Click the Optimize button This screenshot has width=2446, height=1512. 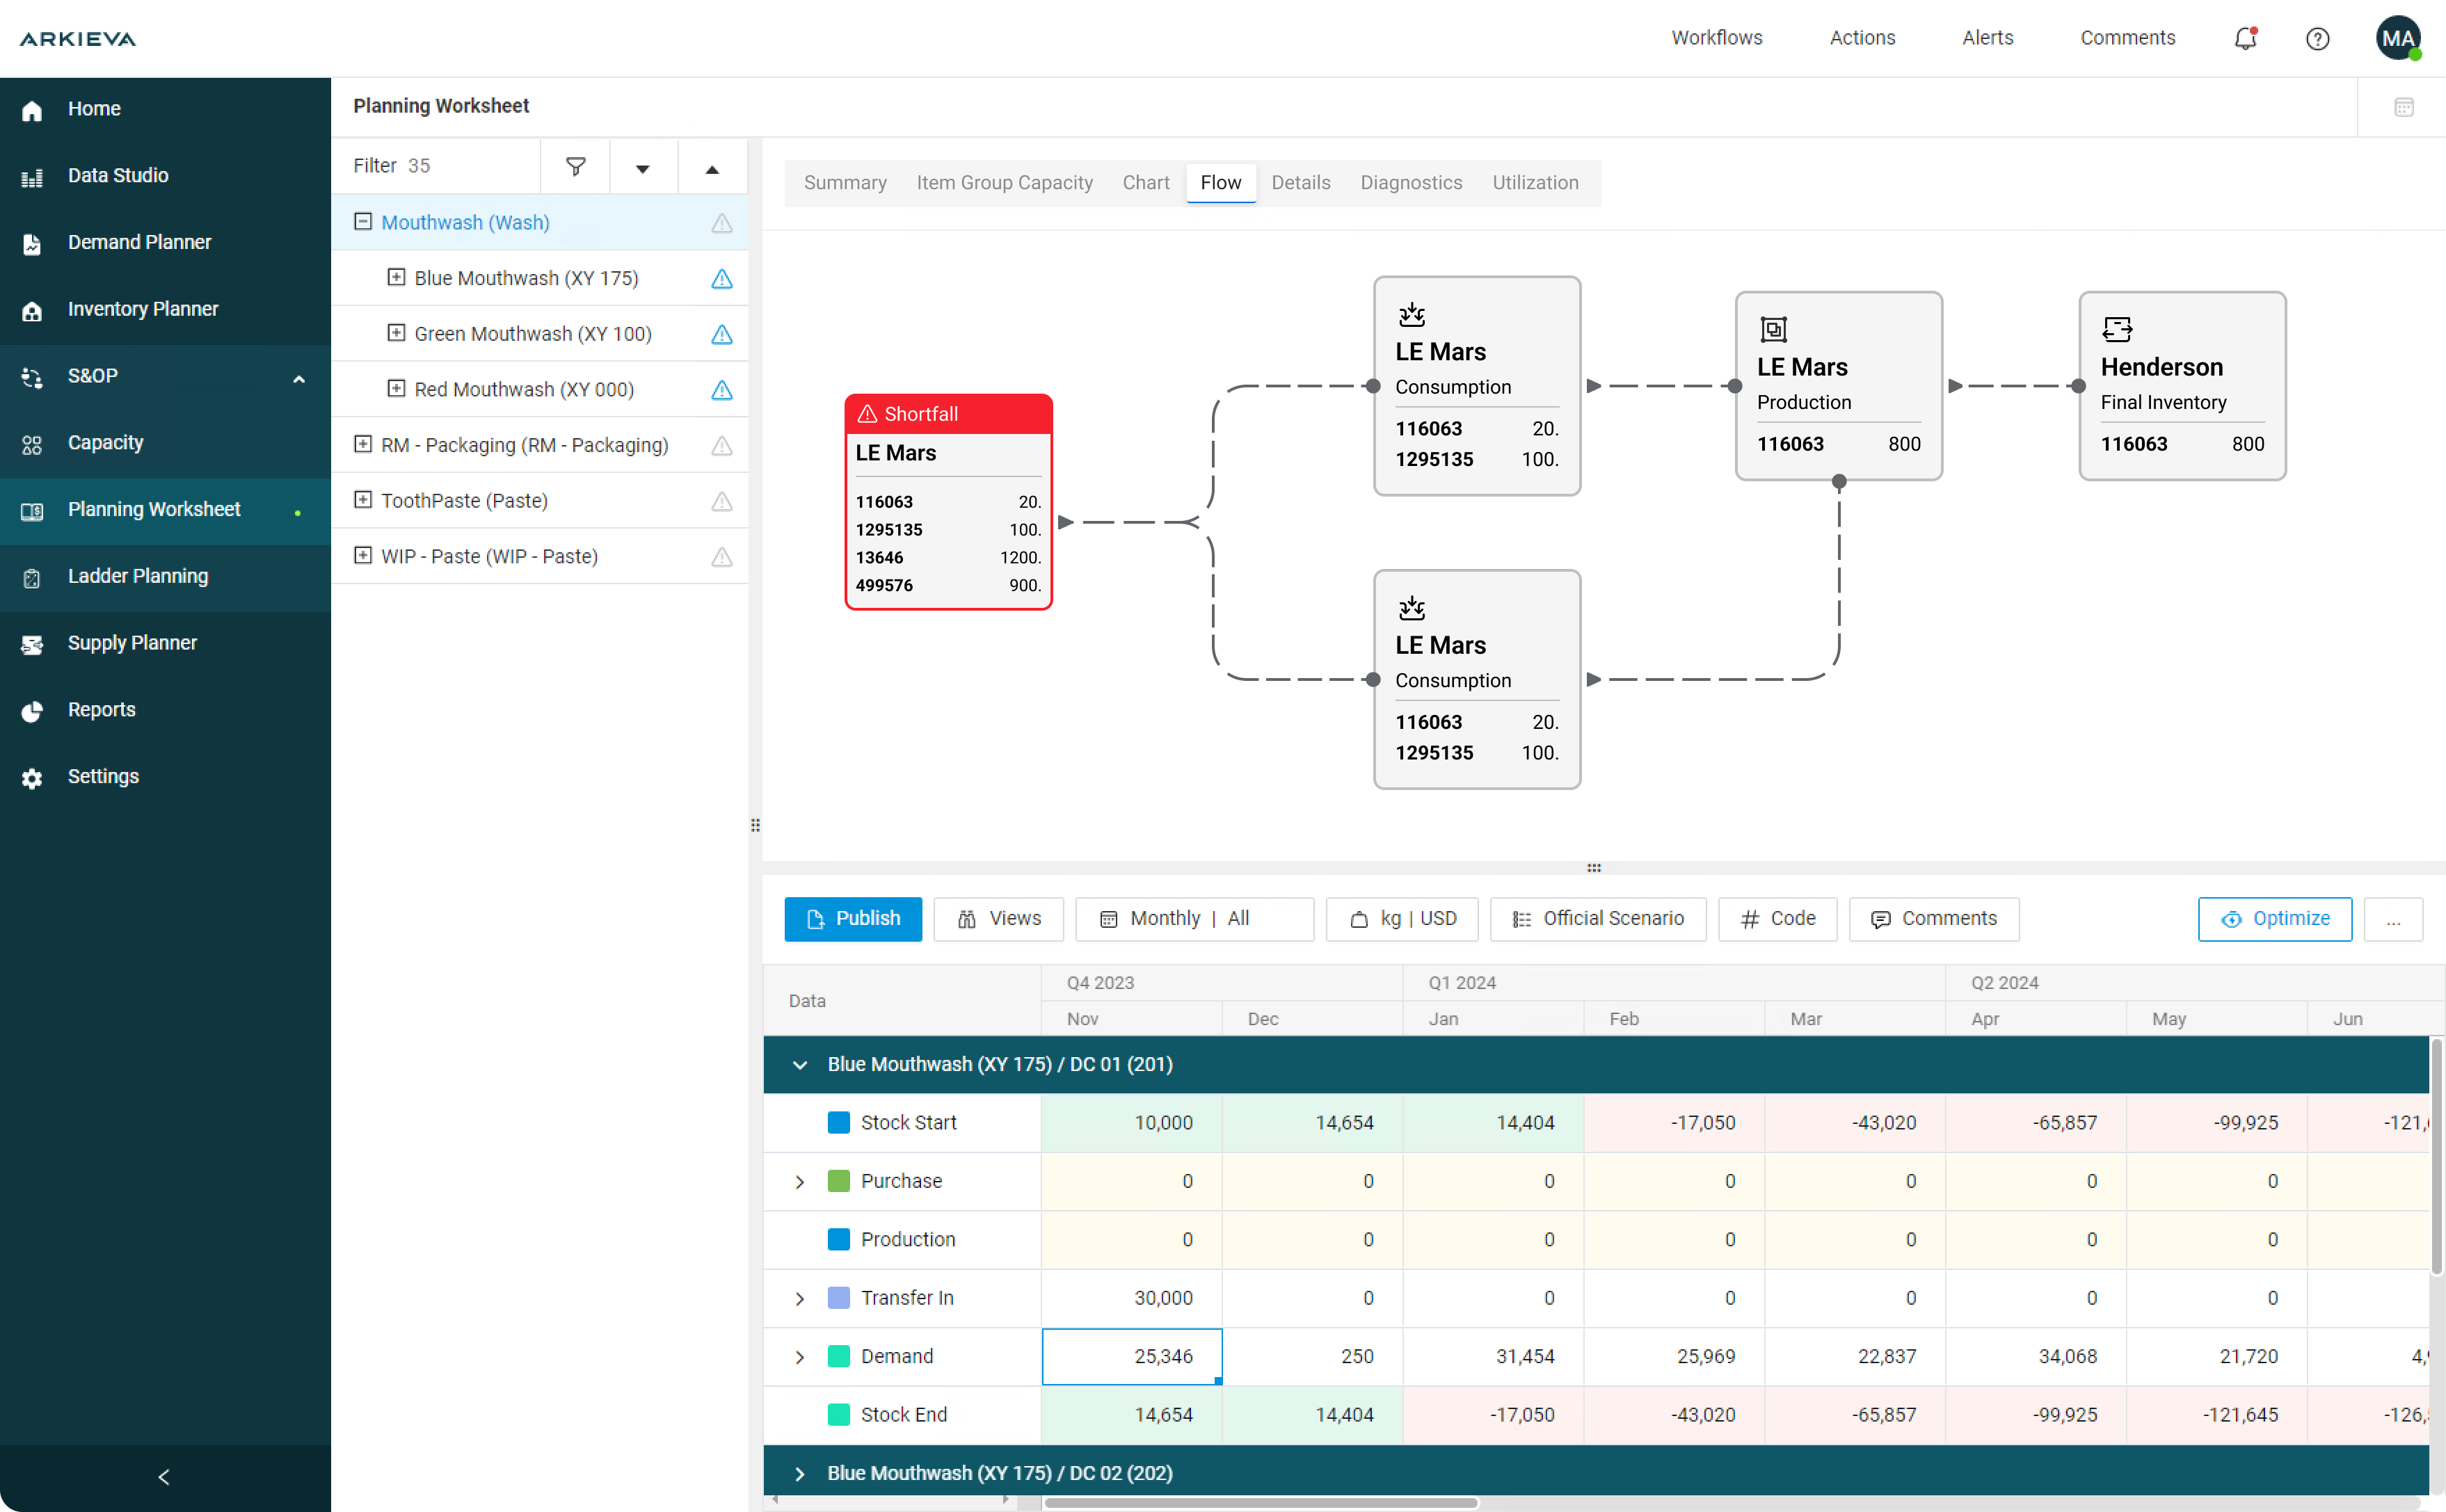click(2274, 918)
